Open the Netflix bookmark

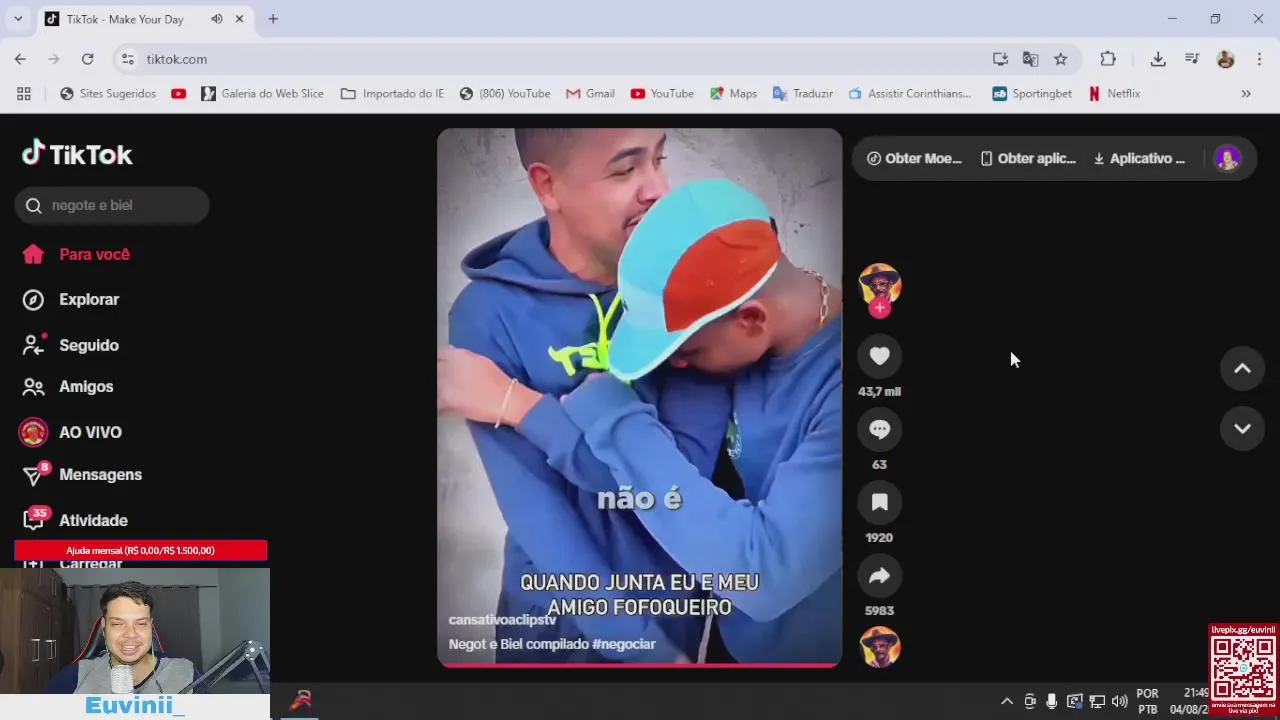click(x=1114, y=93)
